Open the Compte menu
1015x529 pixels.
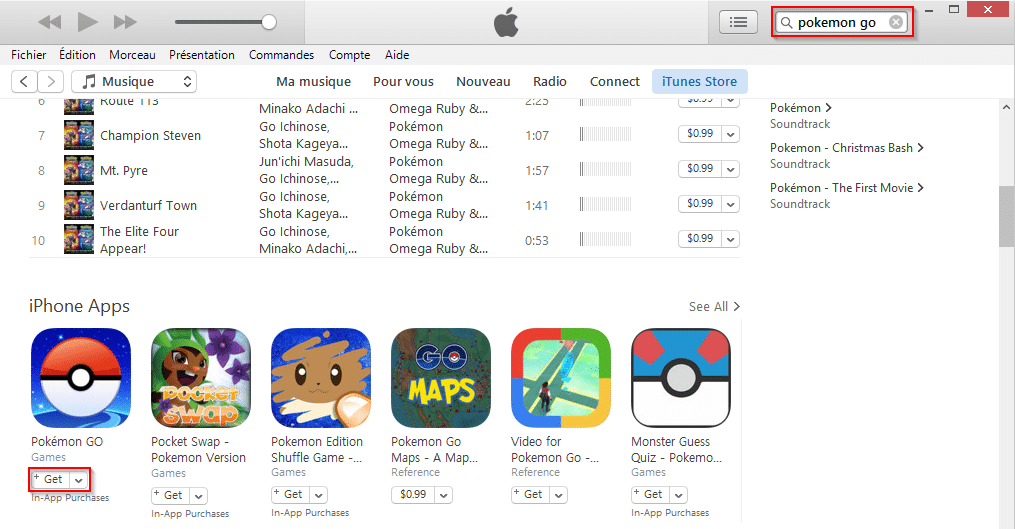click(350, 55)
